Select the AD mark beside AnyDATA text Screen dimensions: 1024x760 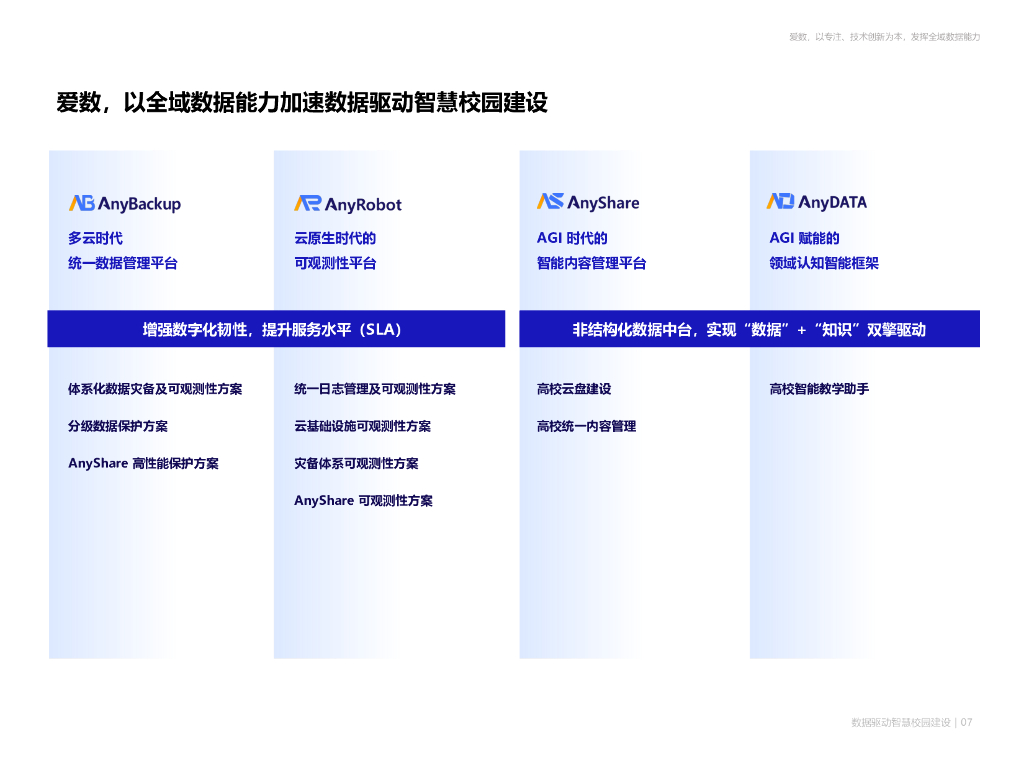(778, 201)
